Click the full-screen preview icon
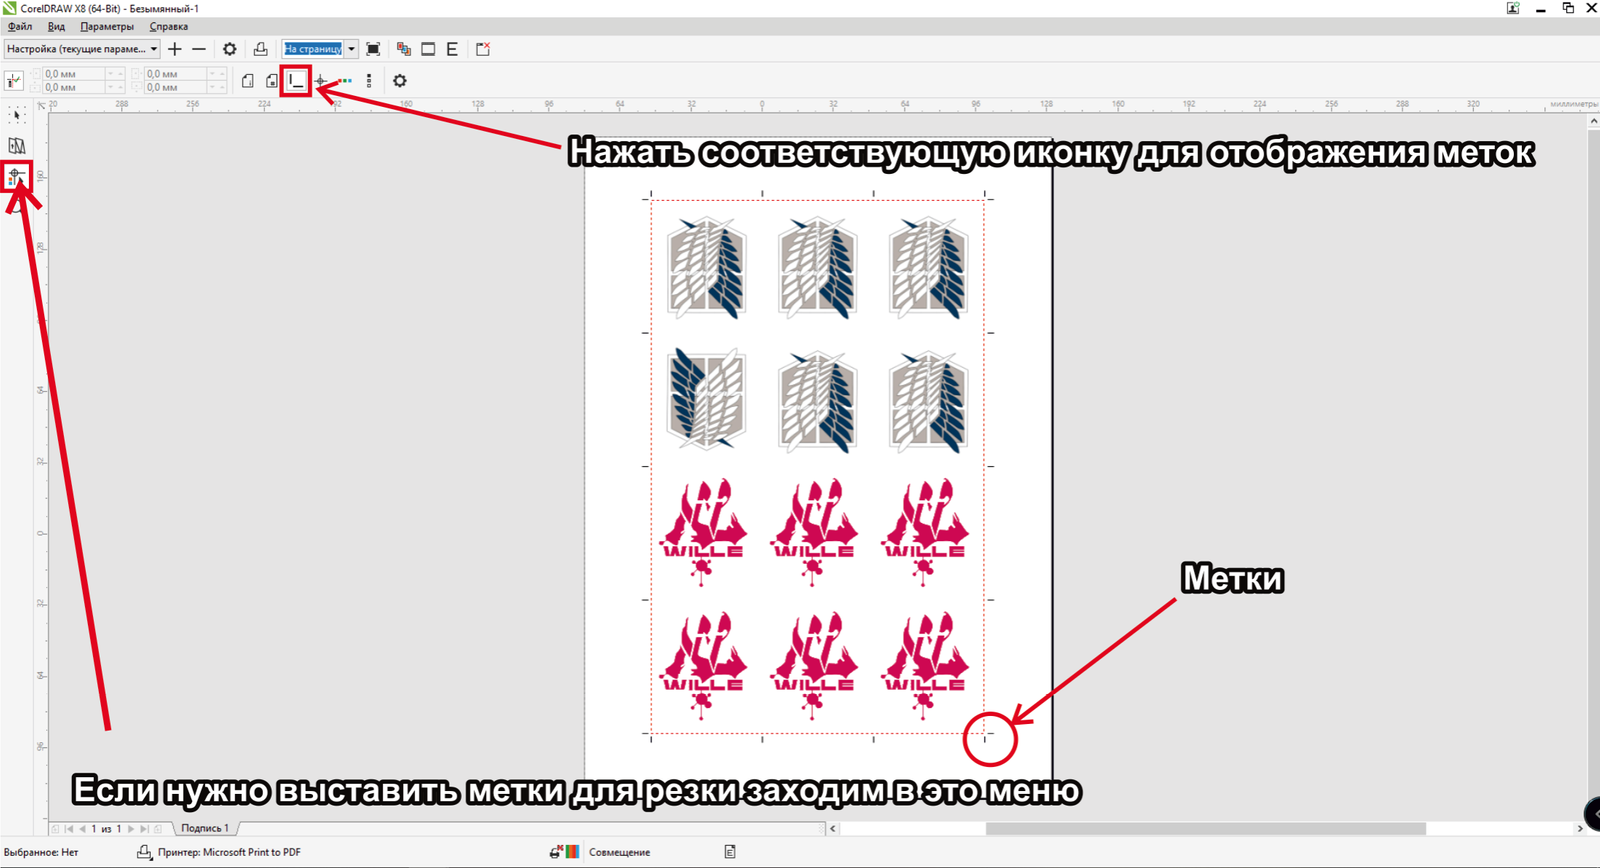Image resolution: width=1600 pixels, height=868 pixels. (x=373, y=49)
